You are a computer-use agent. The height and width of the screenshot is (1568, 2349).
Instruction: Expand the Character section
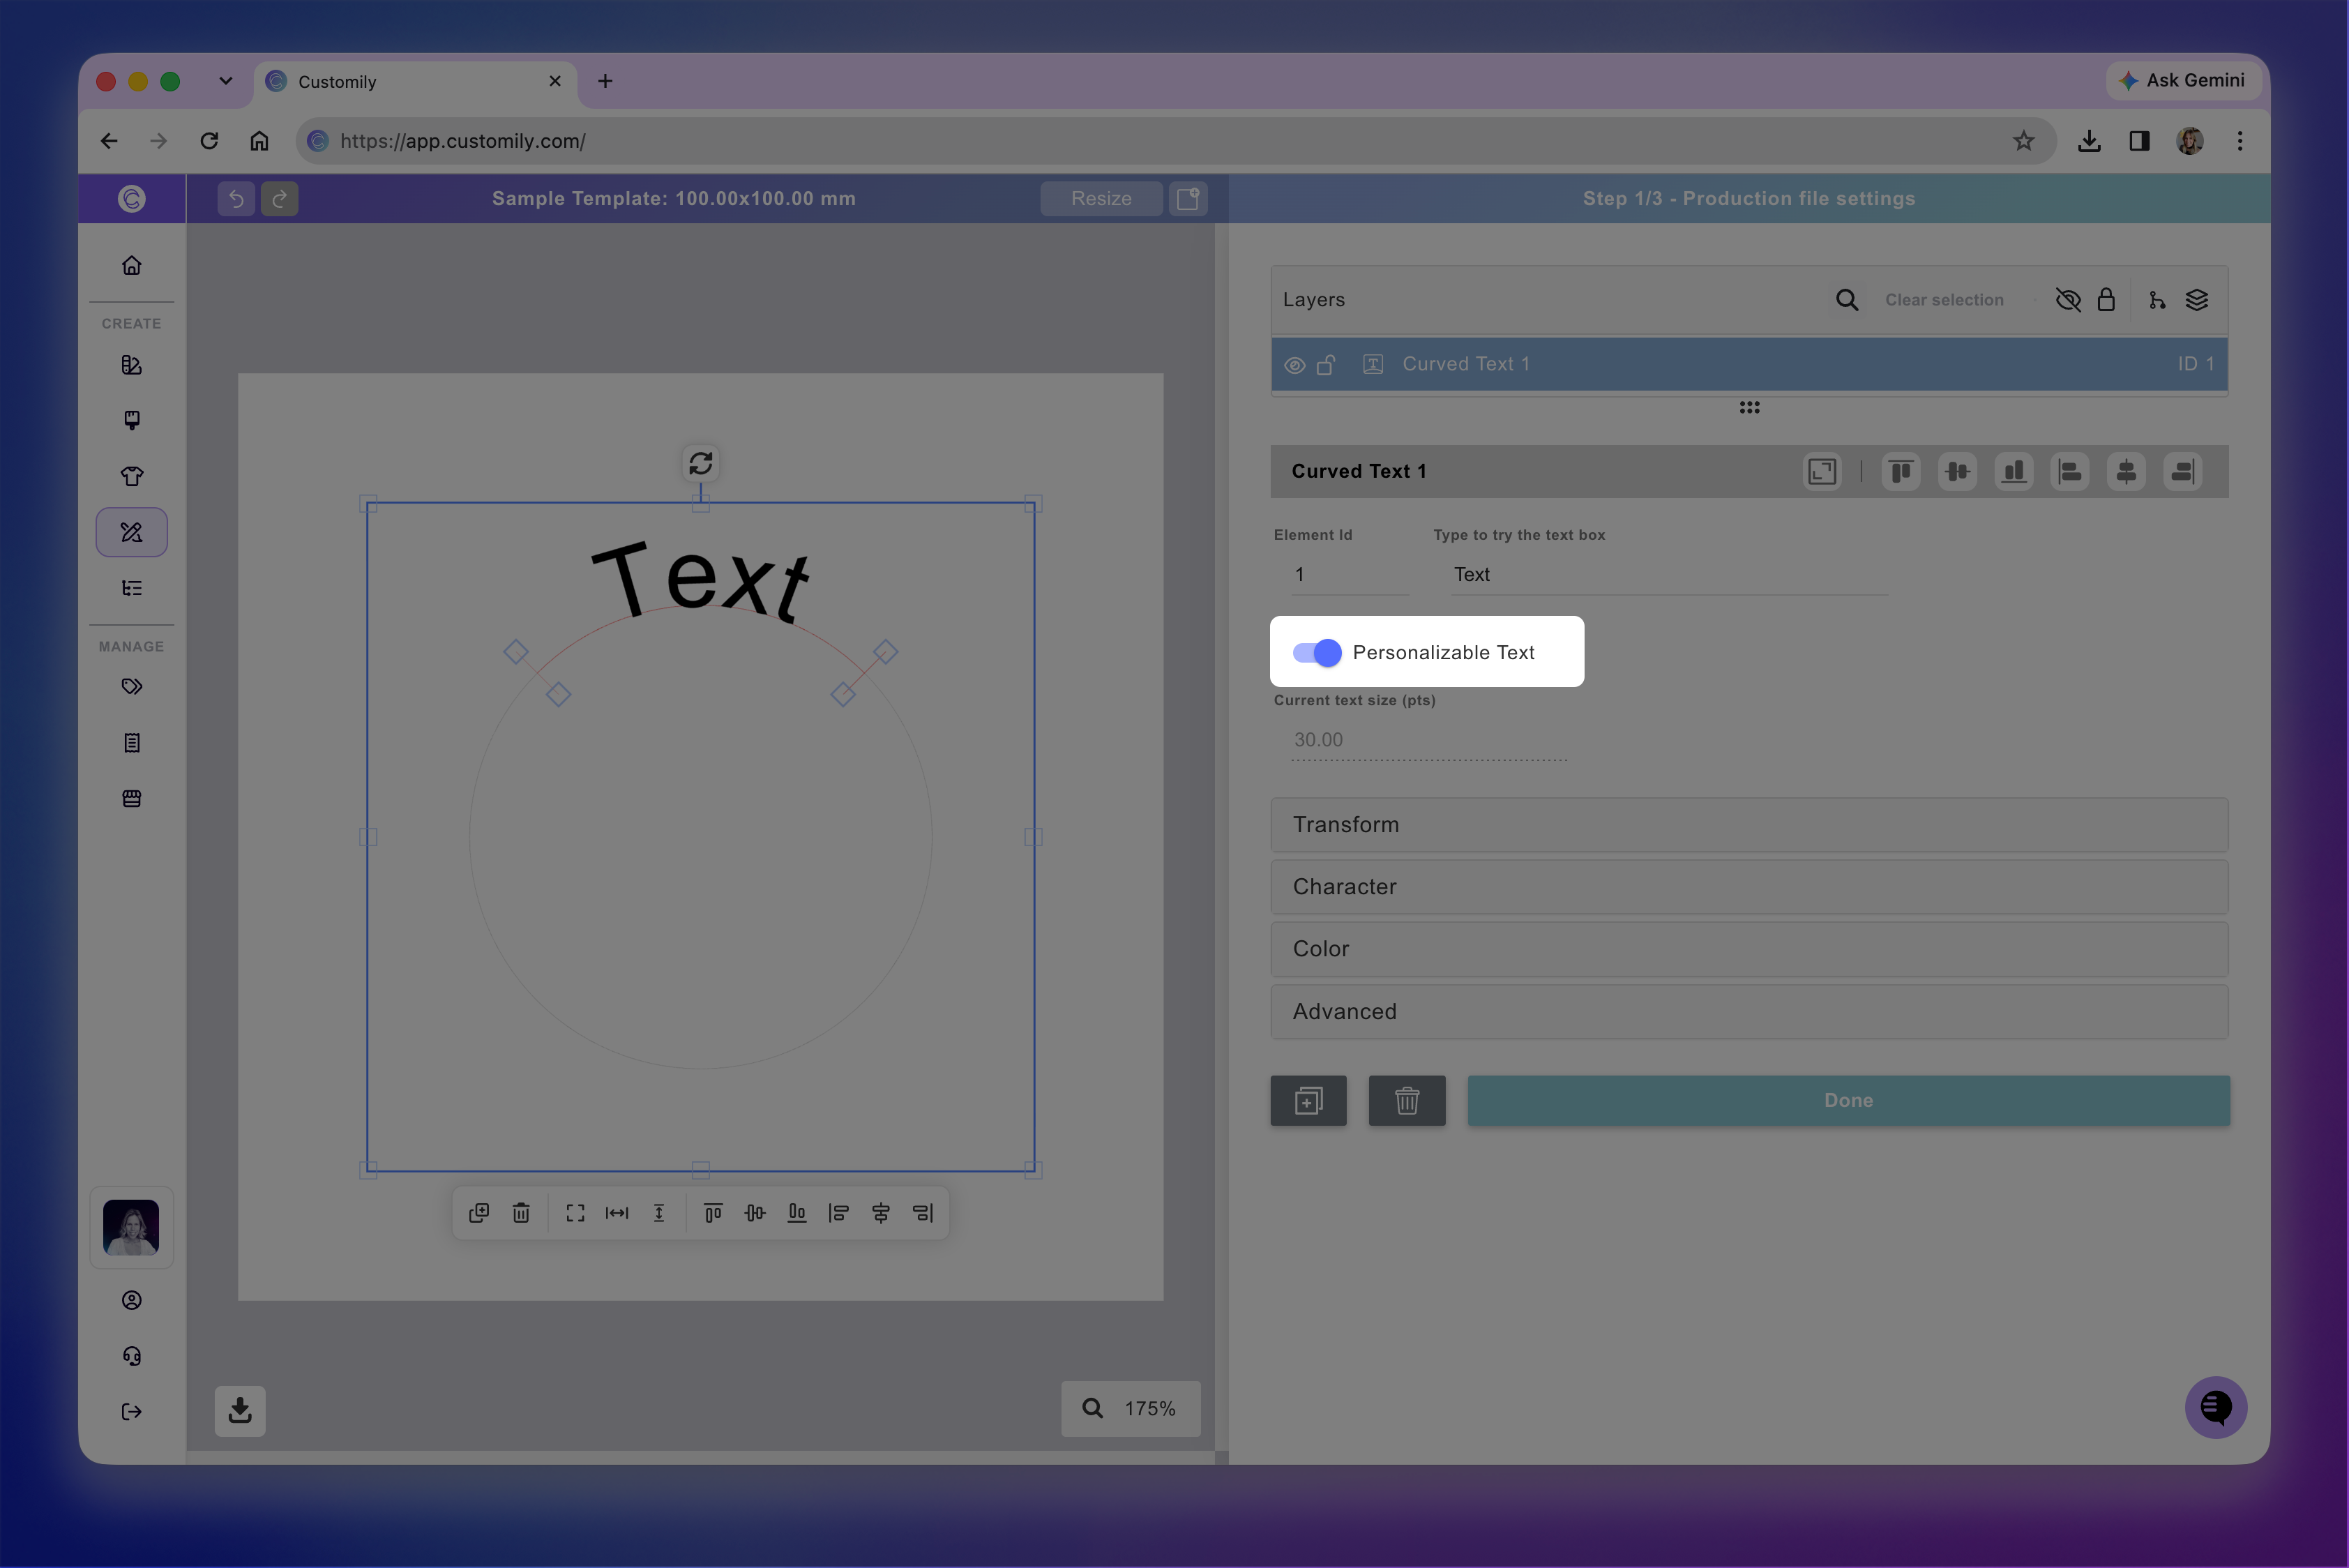[x=1749, y=887]
